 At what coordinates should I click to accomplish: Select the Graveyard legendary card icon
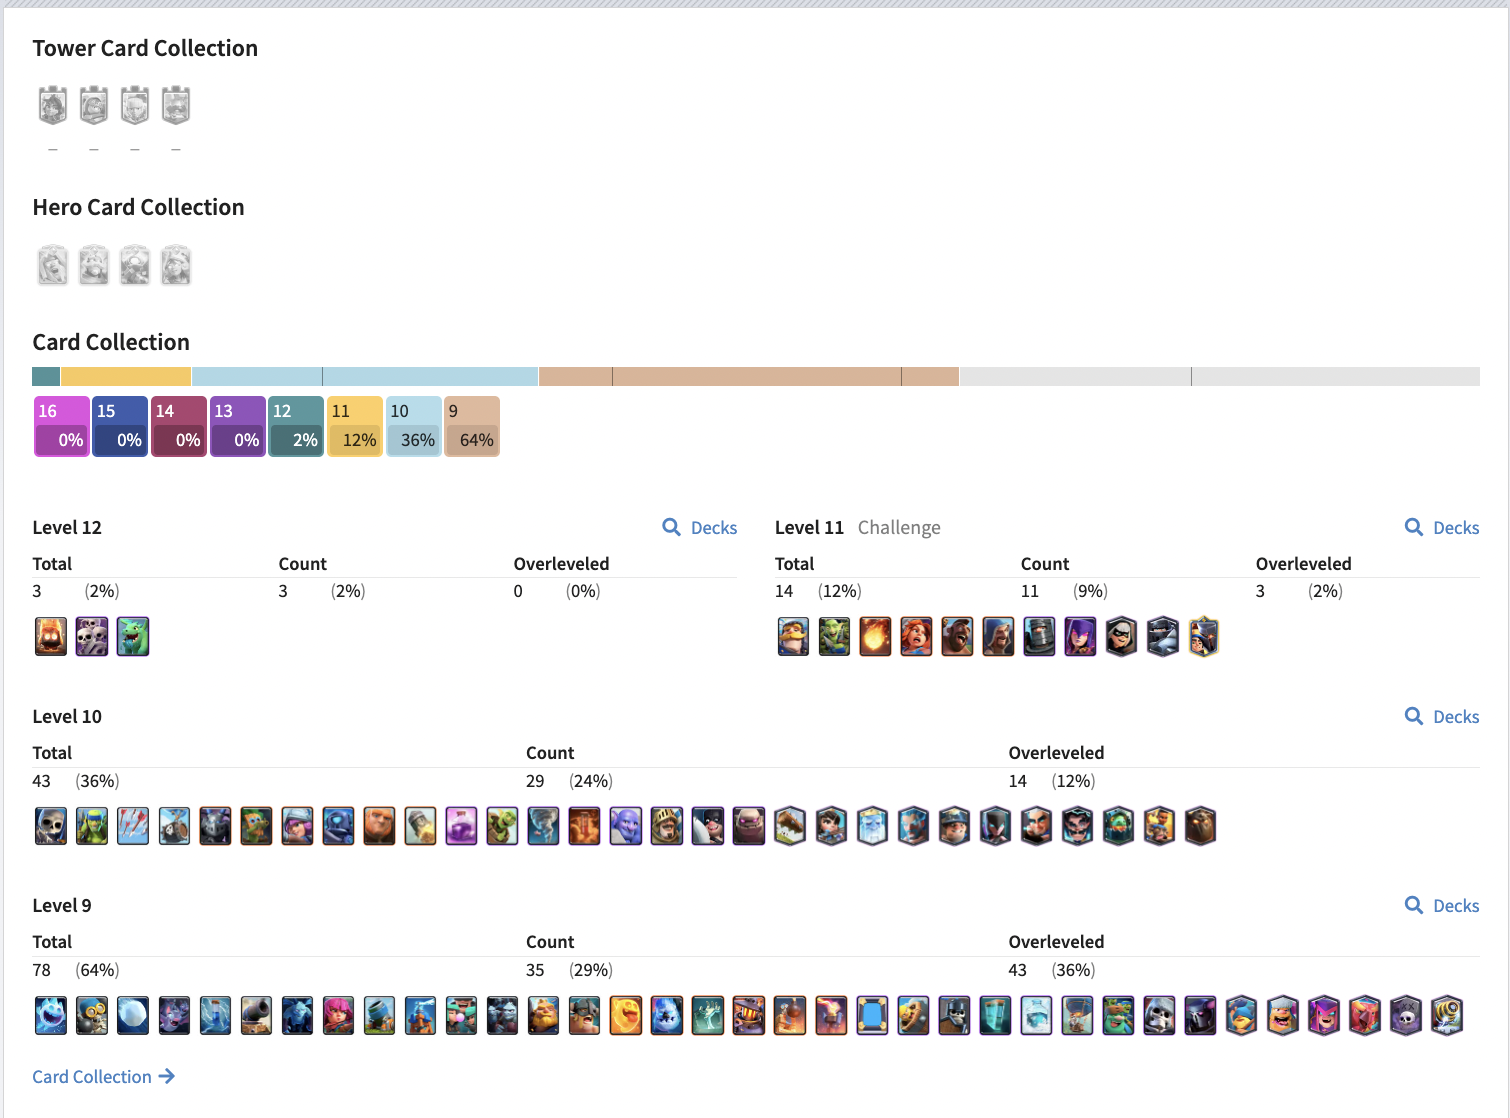(1406, 1015)
